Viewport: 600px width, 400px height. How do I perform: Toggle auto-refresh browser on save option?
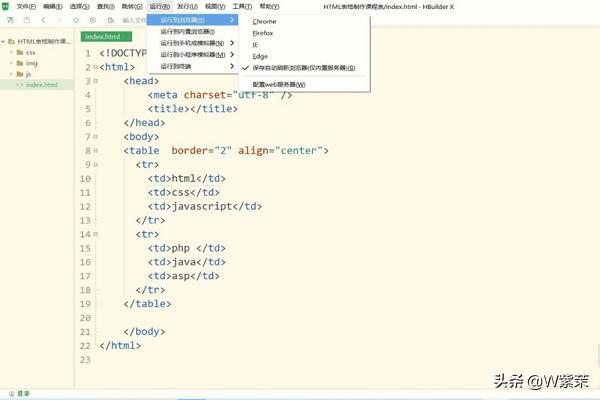click(x=303, y=68)
